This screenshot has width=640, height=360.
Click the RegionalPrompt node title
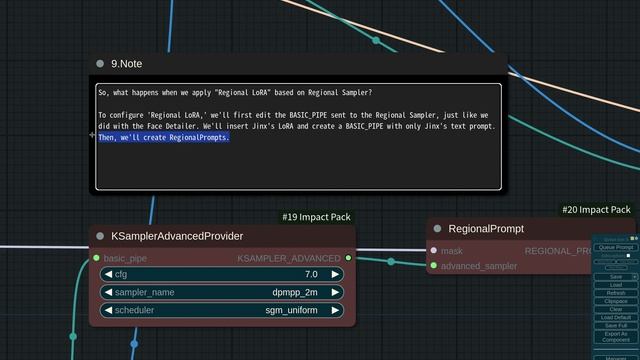(486, 229)
